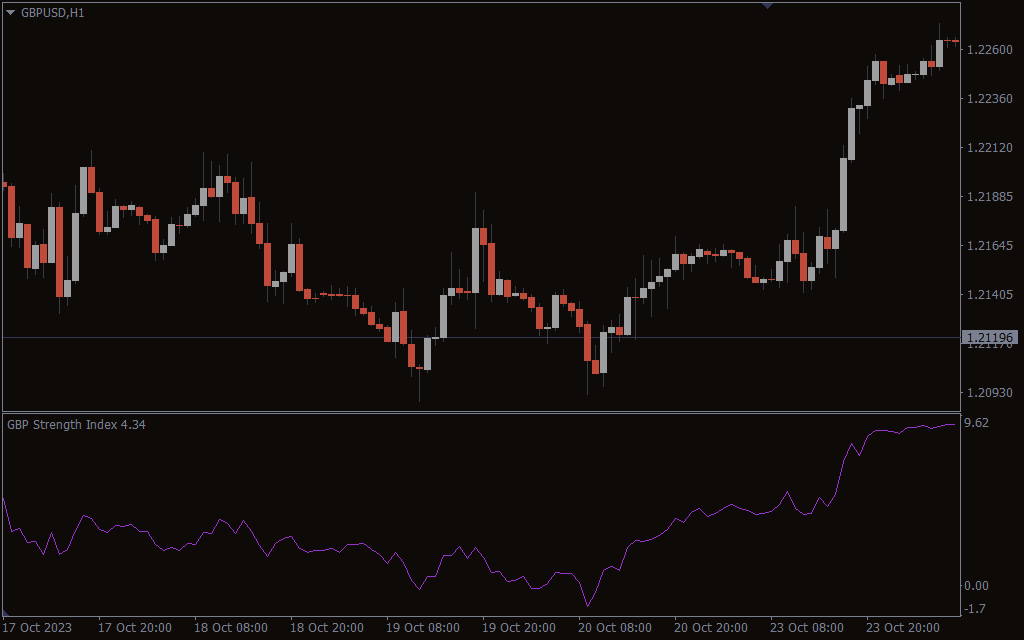Click the 1.22600 price axis label

990,50
